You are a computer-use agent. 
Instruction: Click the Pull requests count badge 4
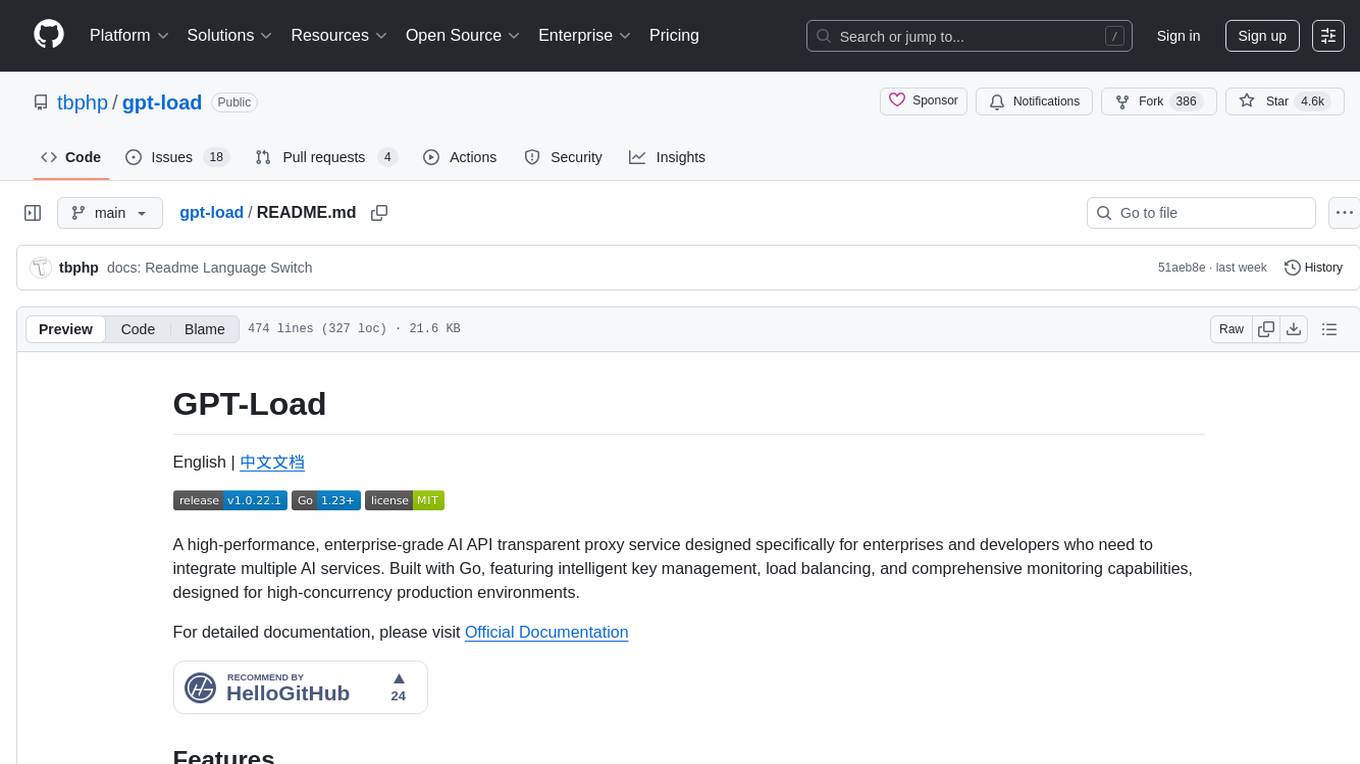point(387,157)
